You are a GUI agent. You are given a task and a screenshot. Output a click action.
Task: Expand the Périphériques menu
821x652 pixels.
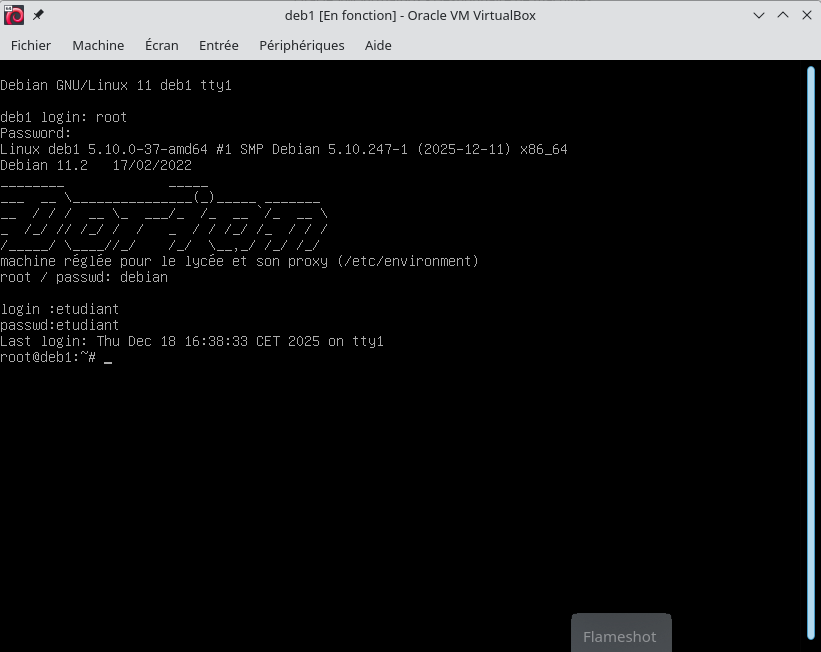pyautogui.click(x=301, y=45)
